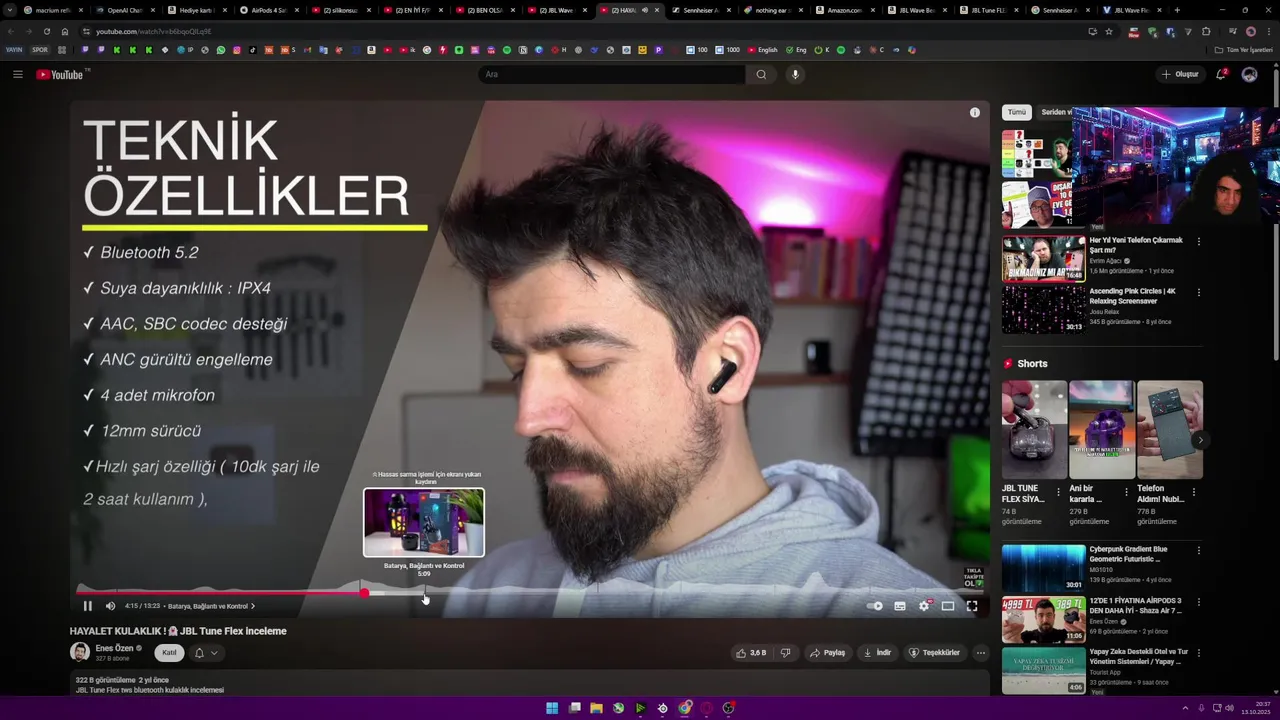This screenshot has height=720, width=1280.
Task: Click the address bar URL
Action: [154, 31]
